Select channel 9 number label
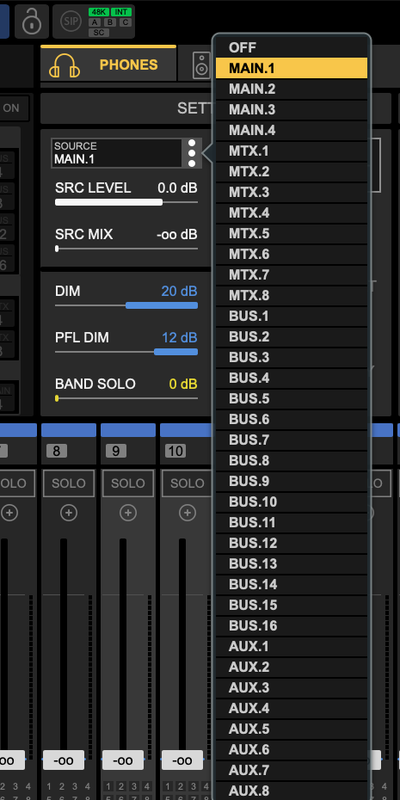This screenshot has height=800, width=400. tap(116, 451)
